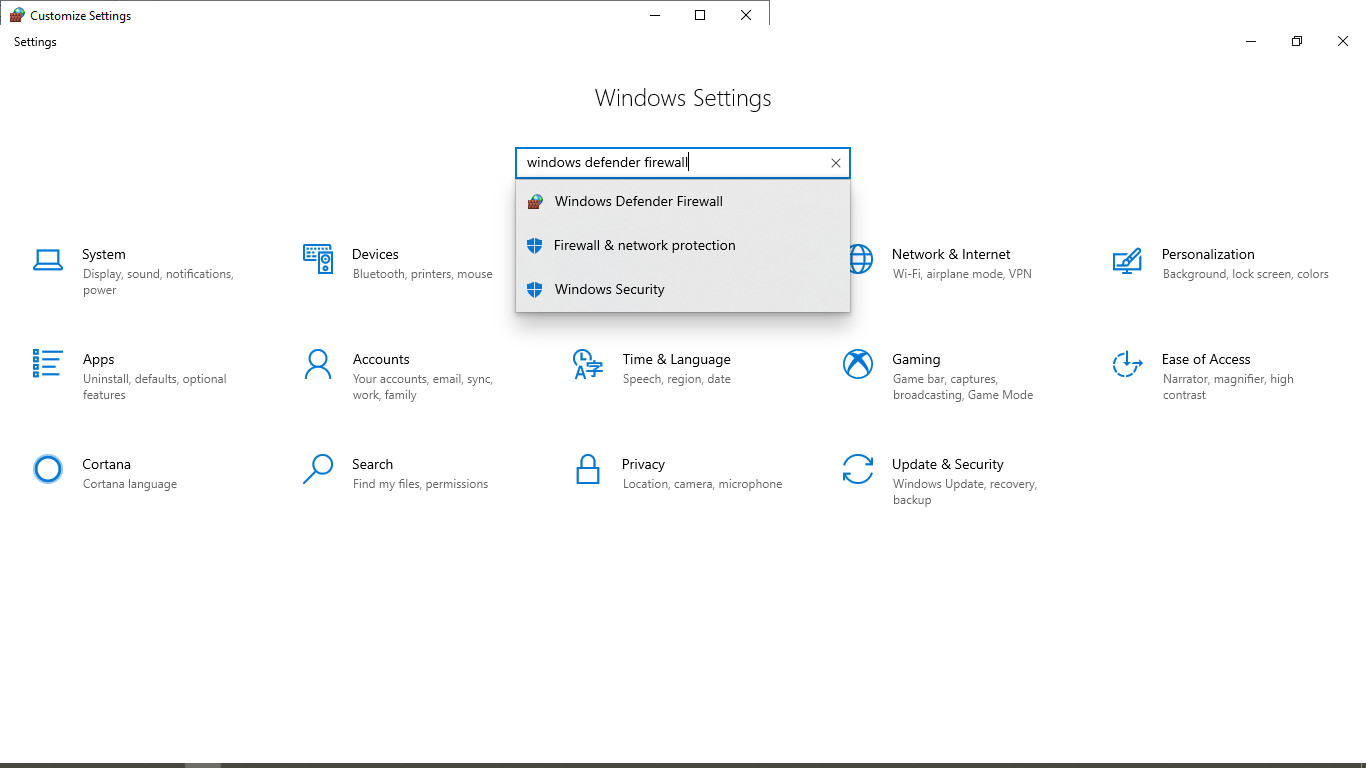Click 'Uninstall, defaults, optional features' text

(155, 387)
